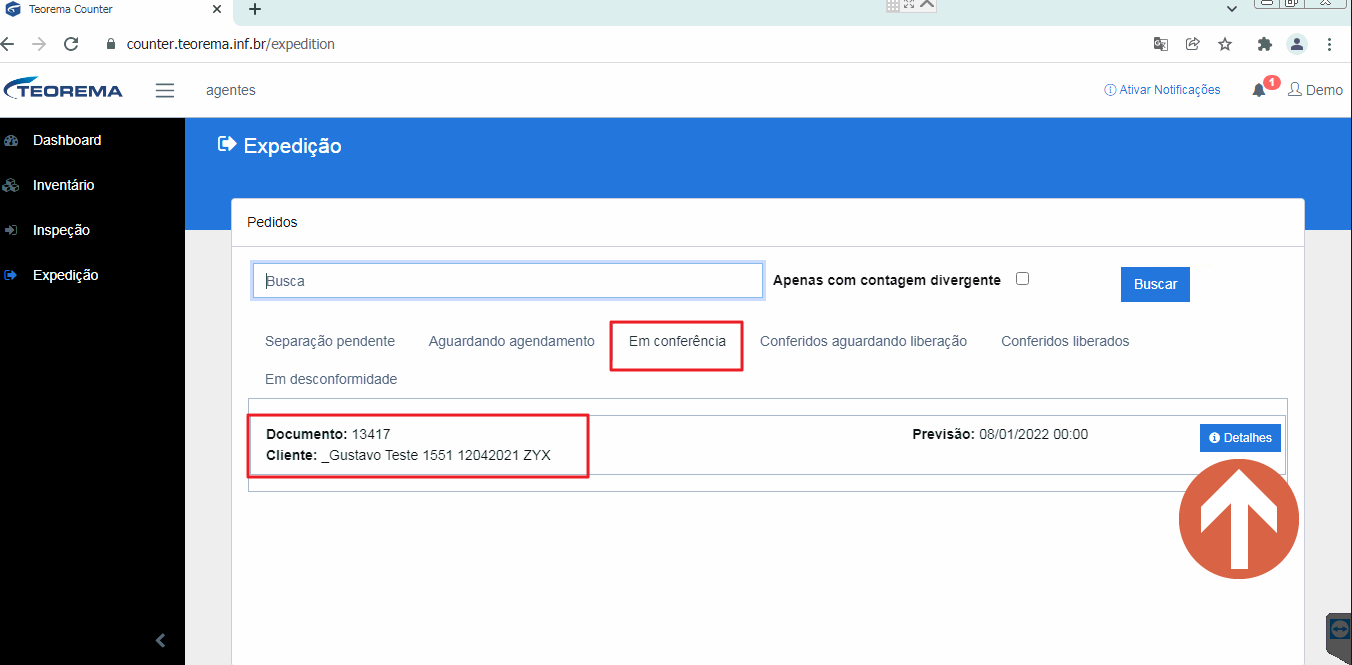Select the Em conferência tab

point(677,341)
